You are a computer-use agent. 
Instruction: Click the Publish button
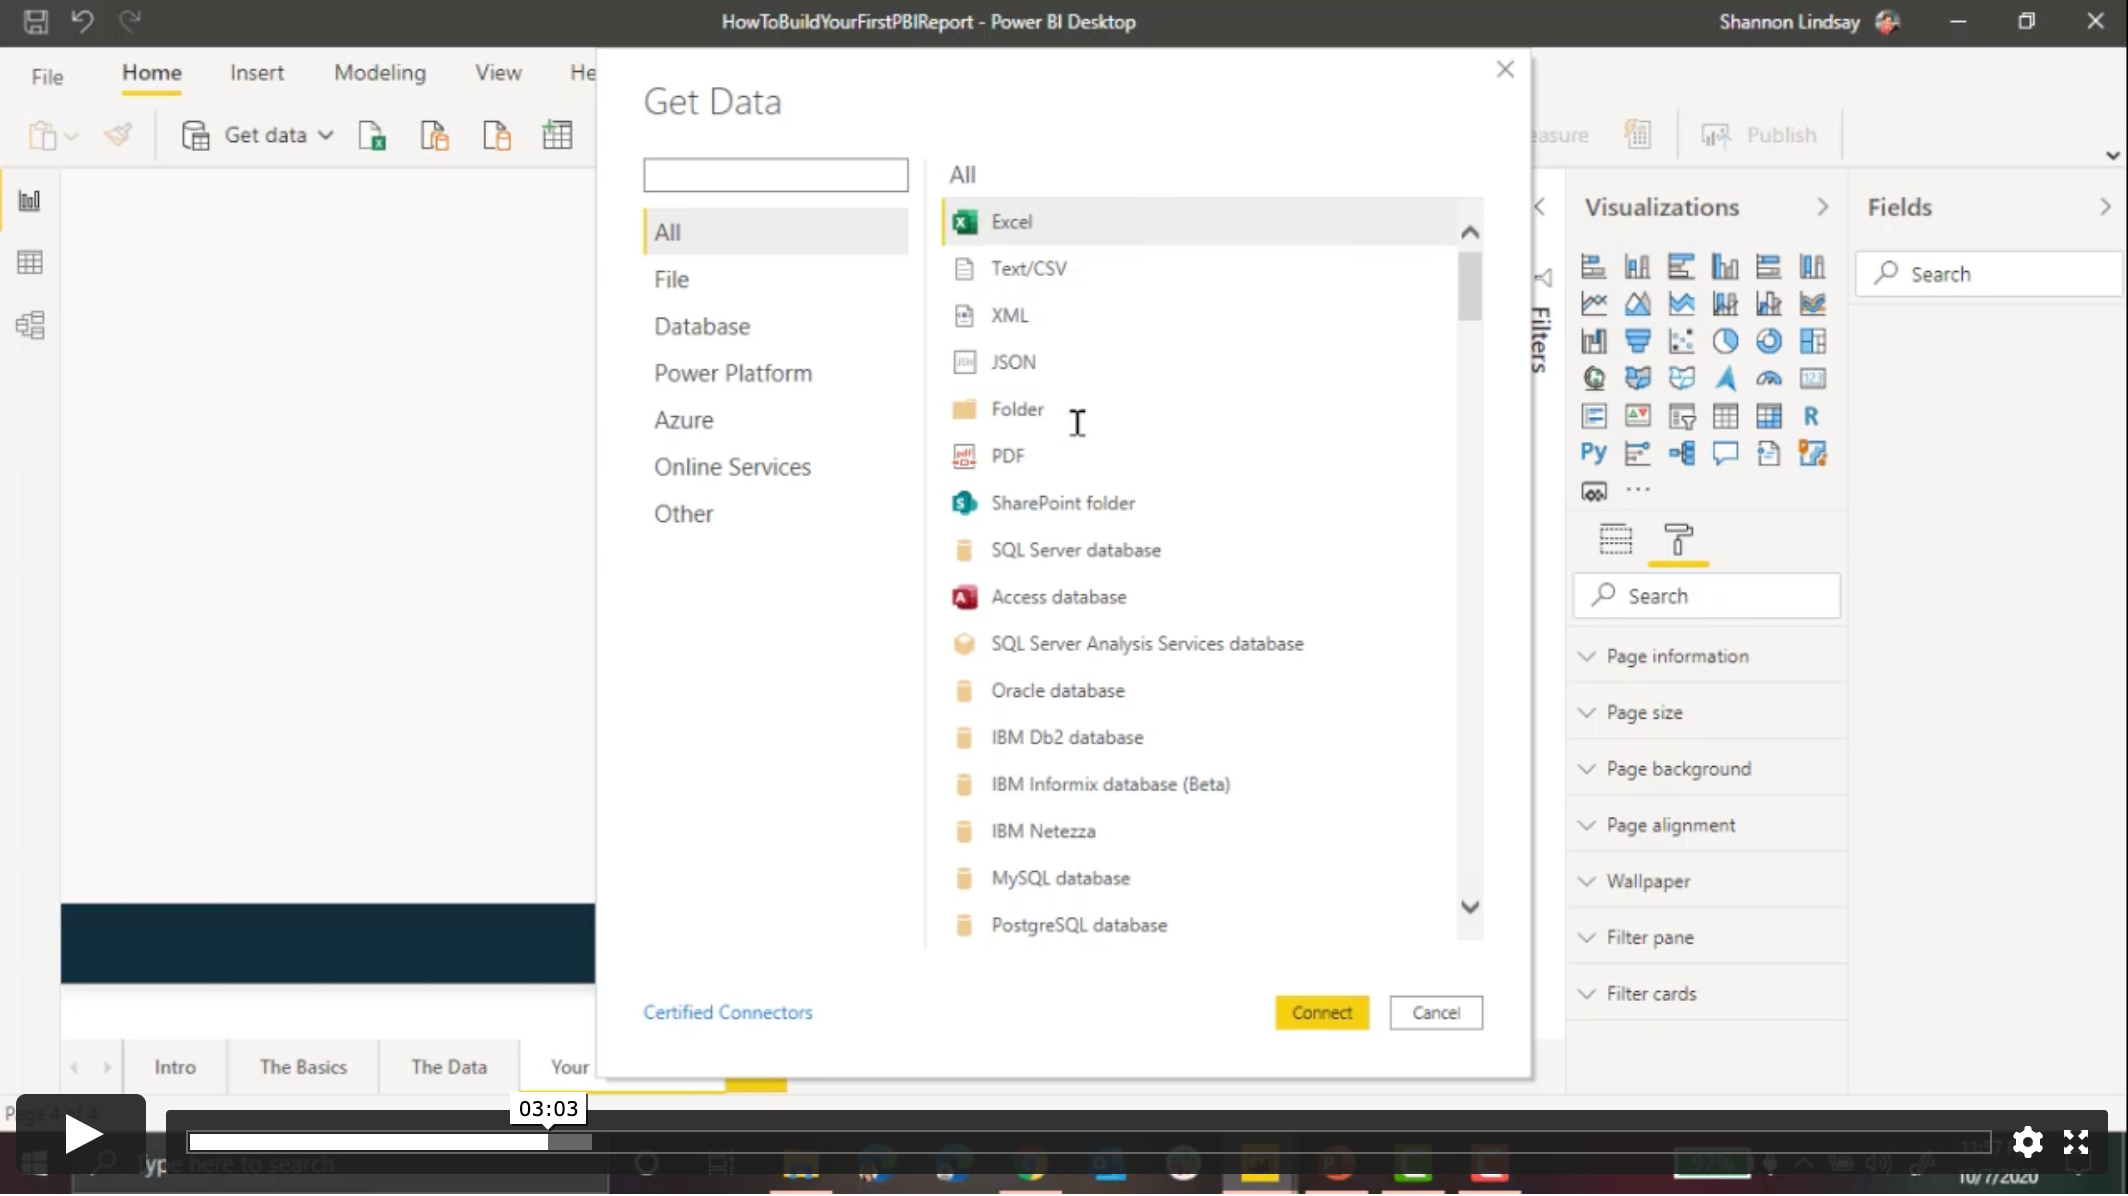1760,135
